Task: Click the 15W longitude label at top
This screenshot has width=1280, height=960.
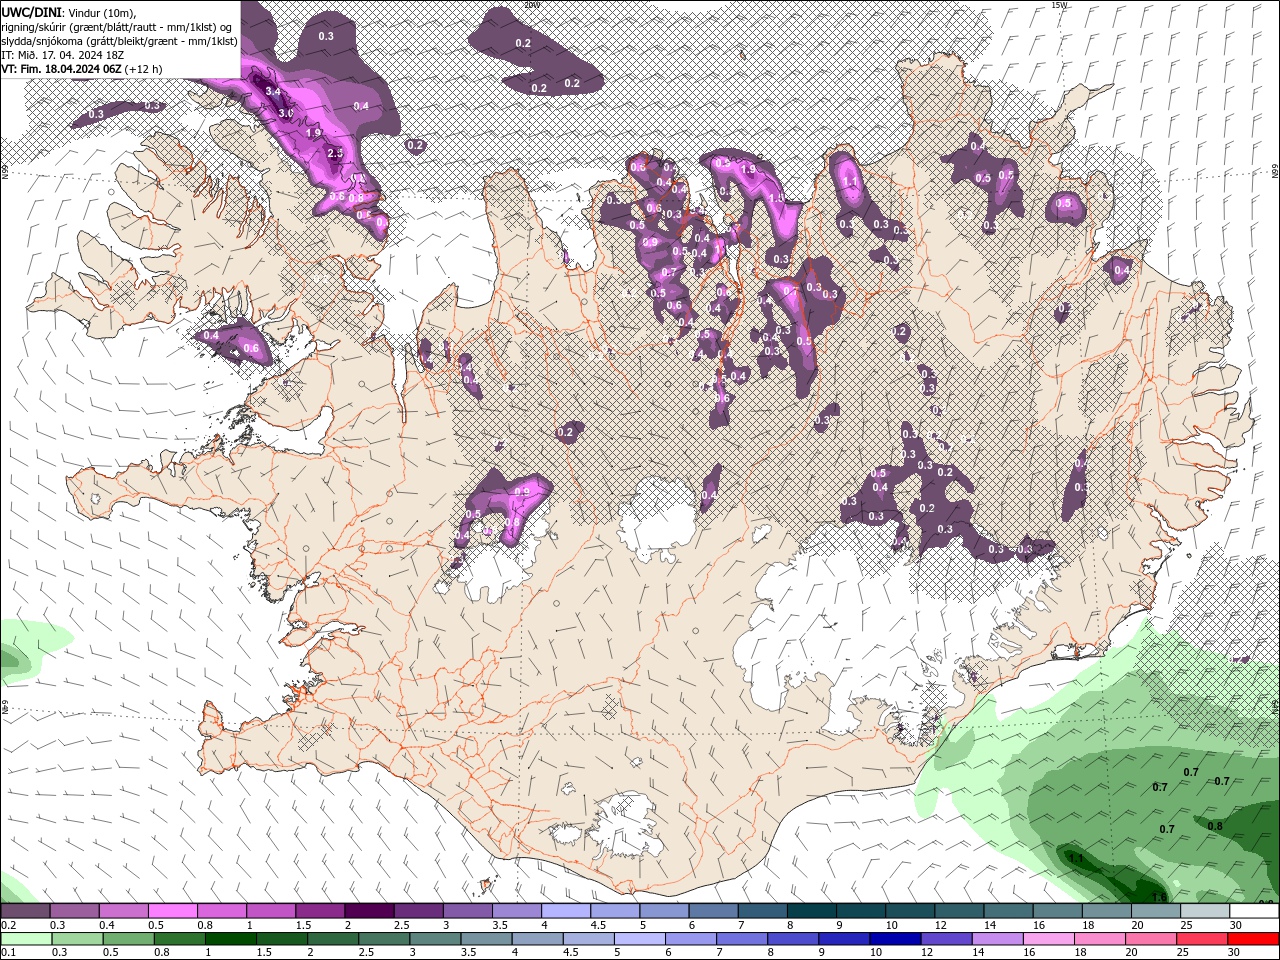Action: click(x=1061, y=5)
